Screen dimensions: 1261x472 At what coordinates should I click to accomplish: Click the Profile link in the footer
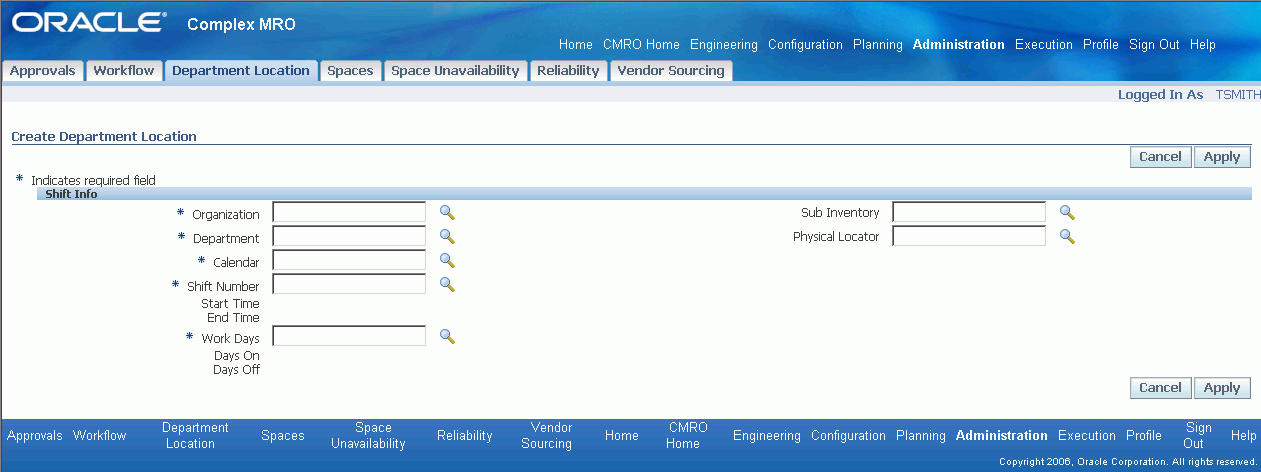coord(1144,436)
